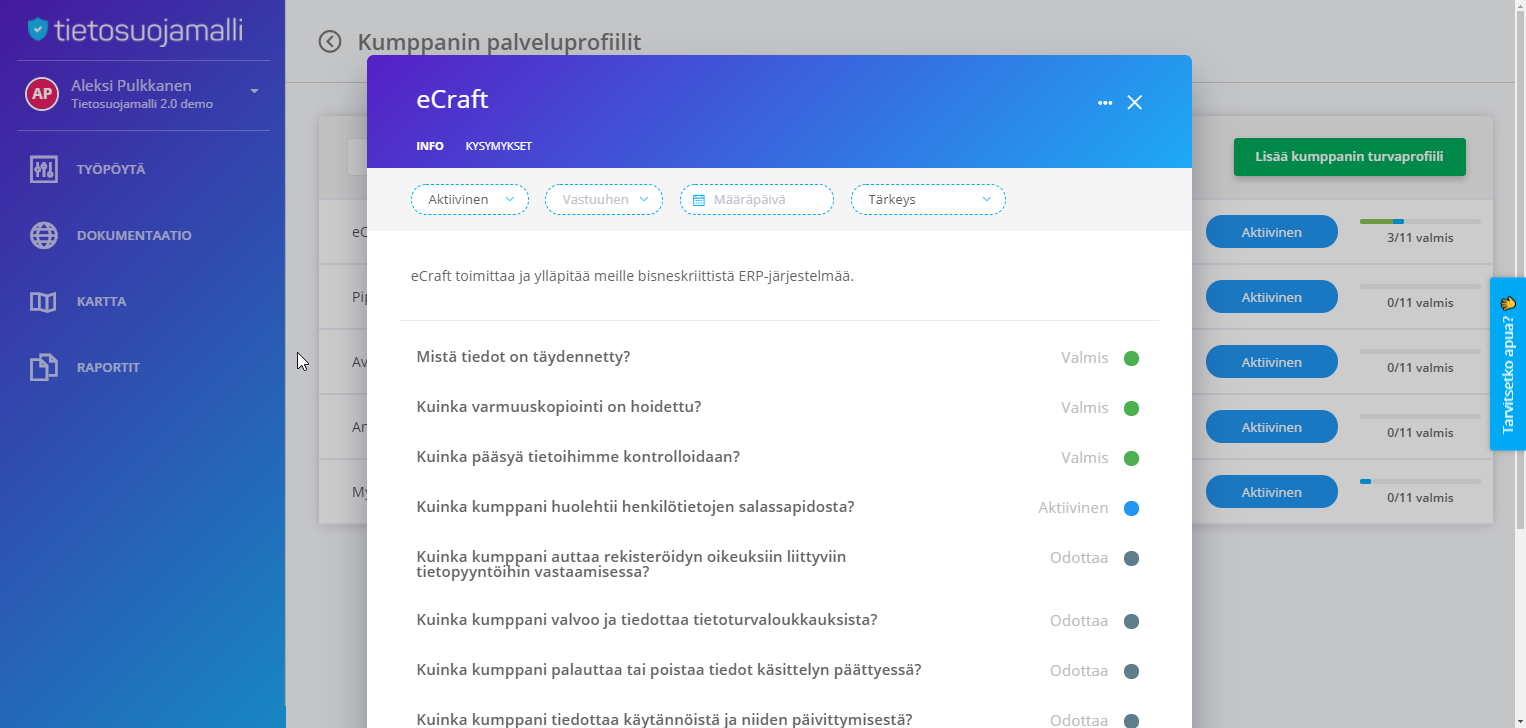The width and height of the screenshot is (1526, 728).
Task: Go back using the arrow beside Kumppanin palveluprofiilit
Action: (330, 41)
